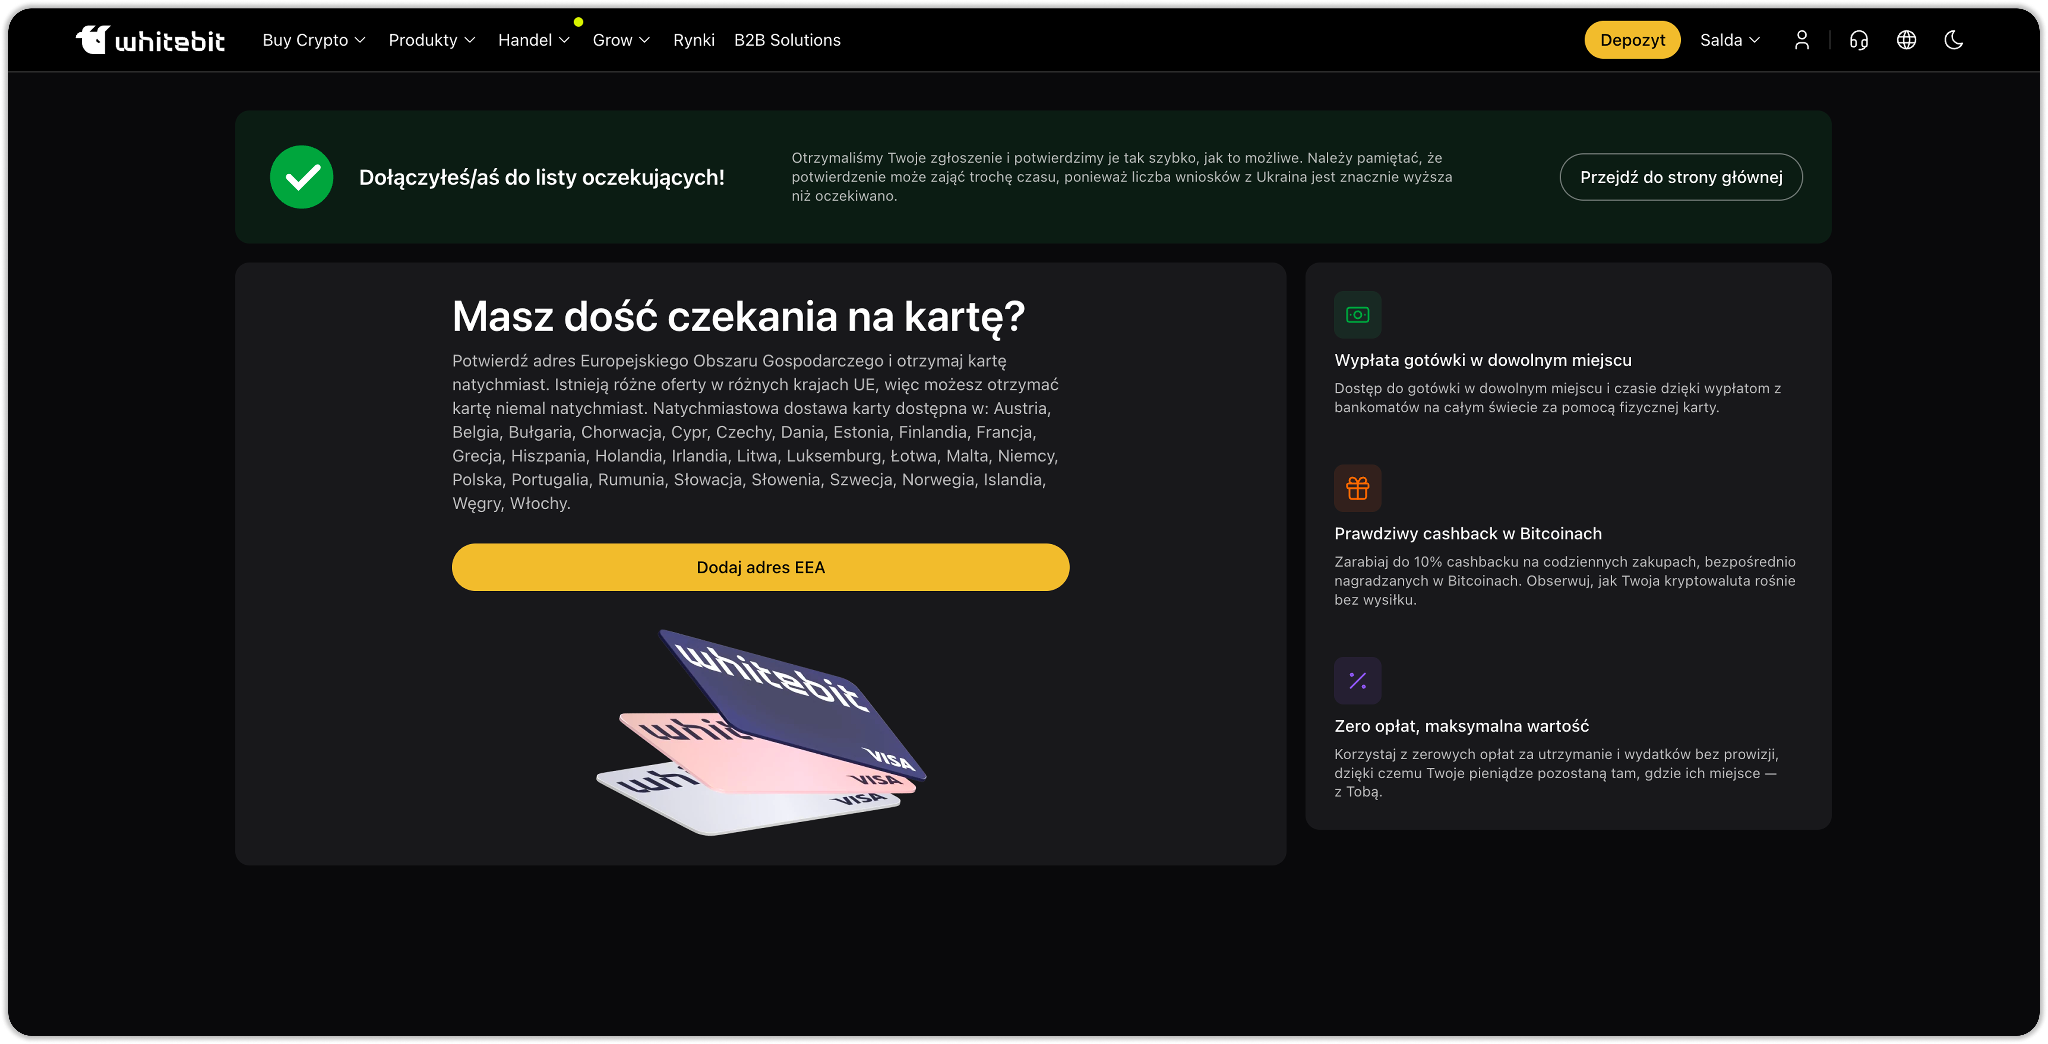The width and height of the screenshot is (2048, 1044).
Task: Expand the Produkty menu
Action: (431, 40)
